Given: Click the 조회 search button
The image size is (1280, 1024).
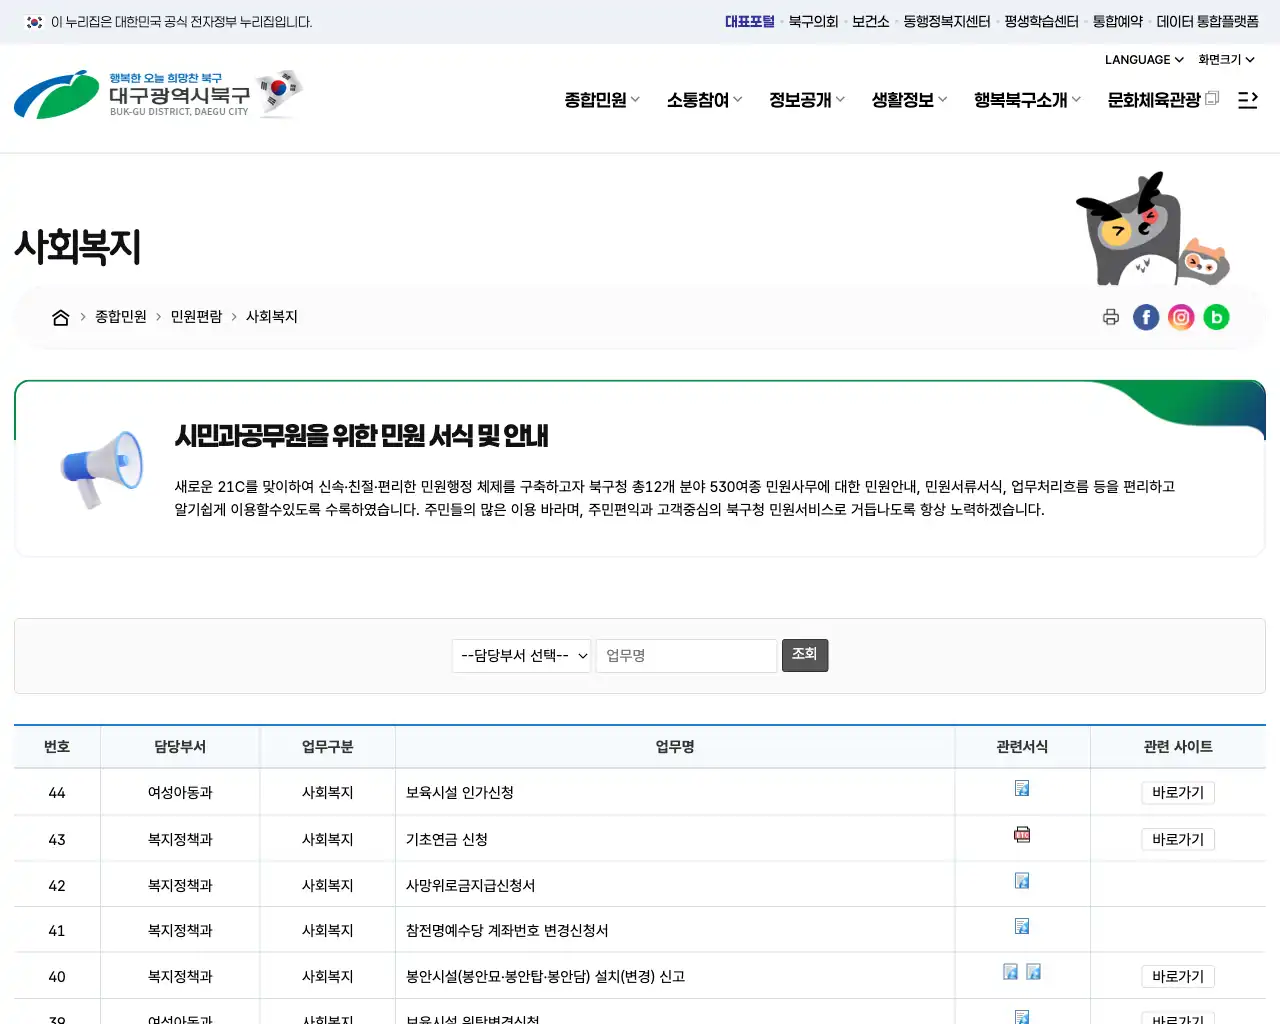Looking at the screenshot, I should click(805, 655).
